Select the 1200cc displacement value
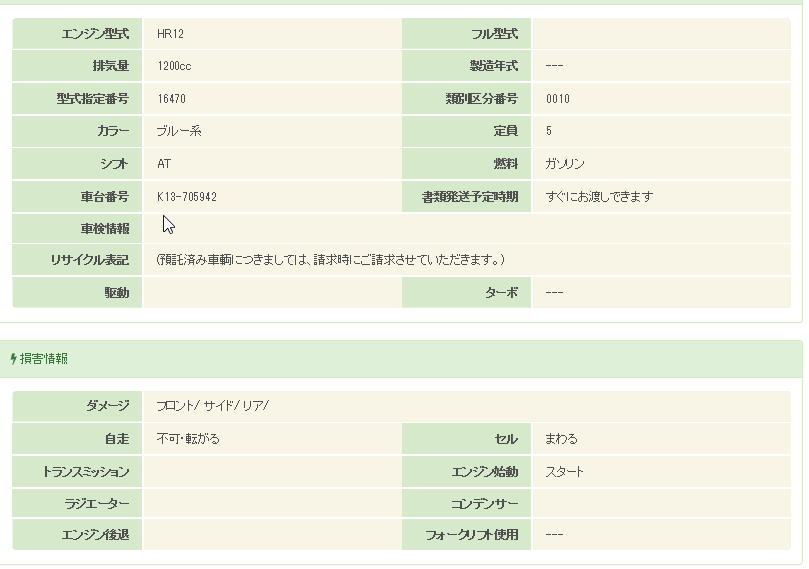The height and width of the screenshot is (569, 809). 174,66
